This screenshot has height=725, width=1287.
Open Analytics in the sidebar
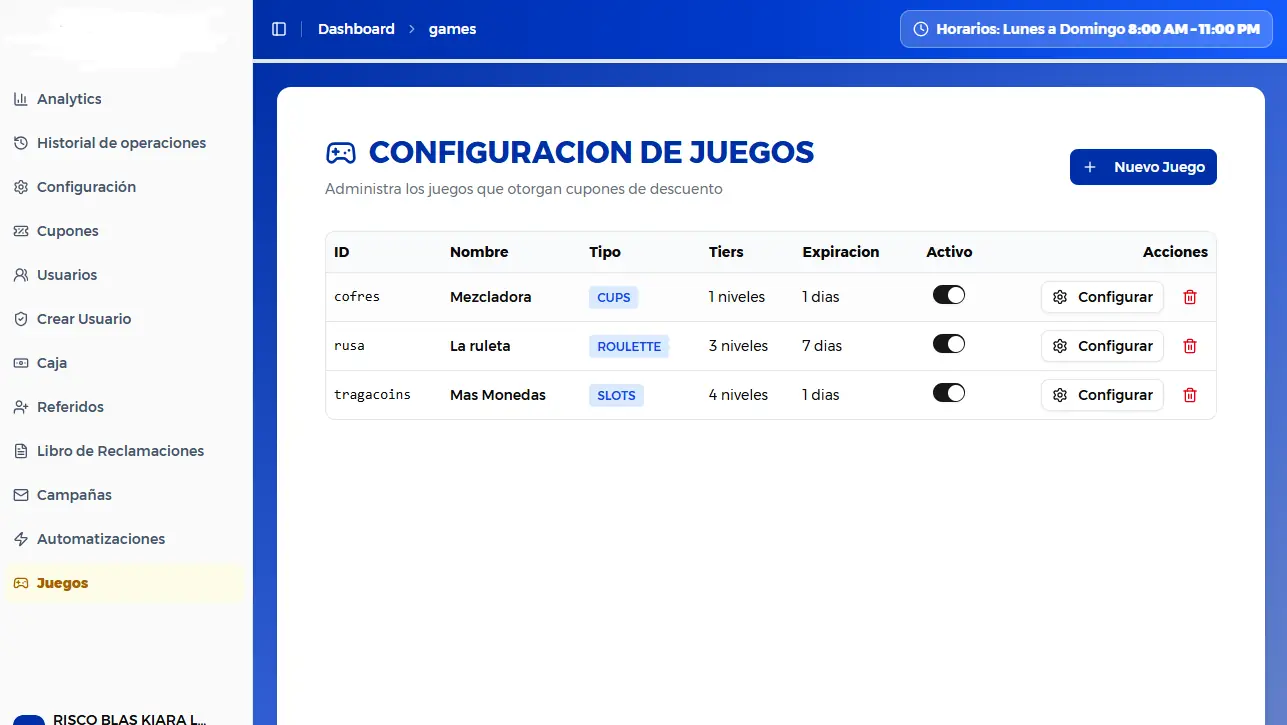pyautogui.click(x=125, y=99)
